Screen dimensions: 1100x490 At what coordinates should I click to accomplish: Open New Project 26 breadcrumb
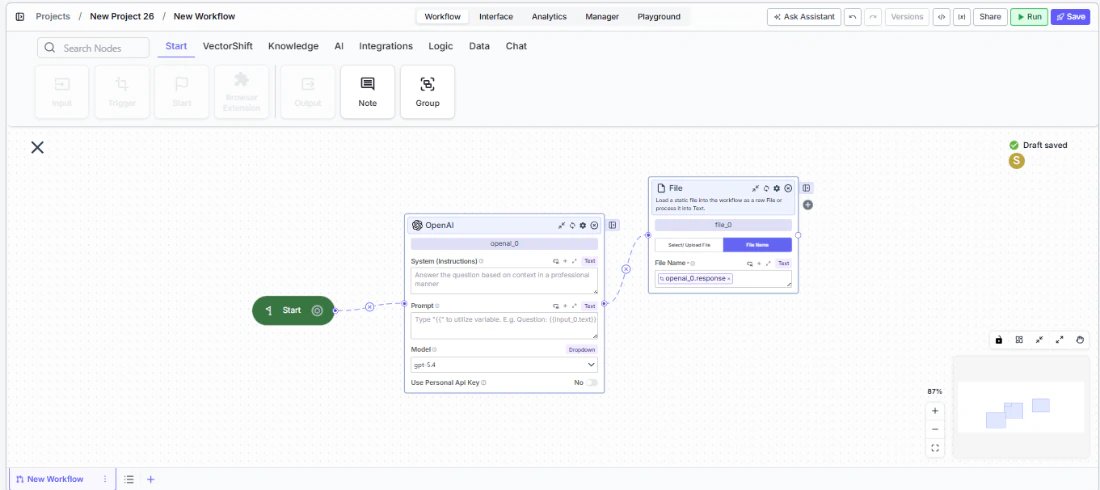coord(122,16)
